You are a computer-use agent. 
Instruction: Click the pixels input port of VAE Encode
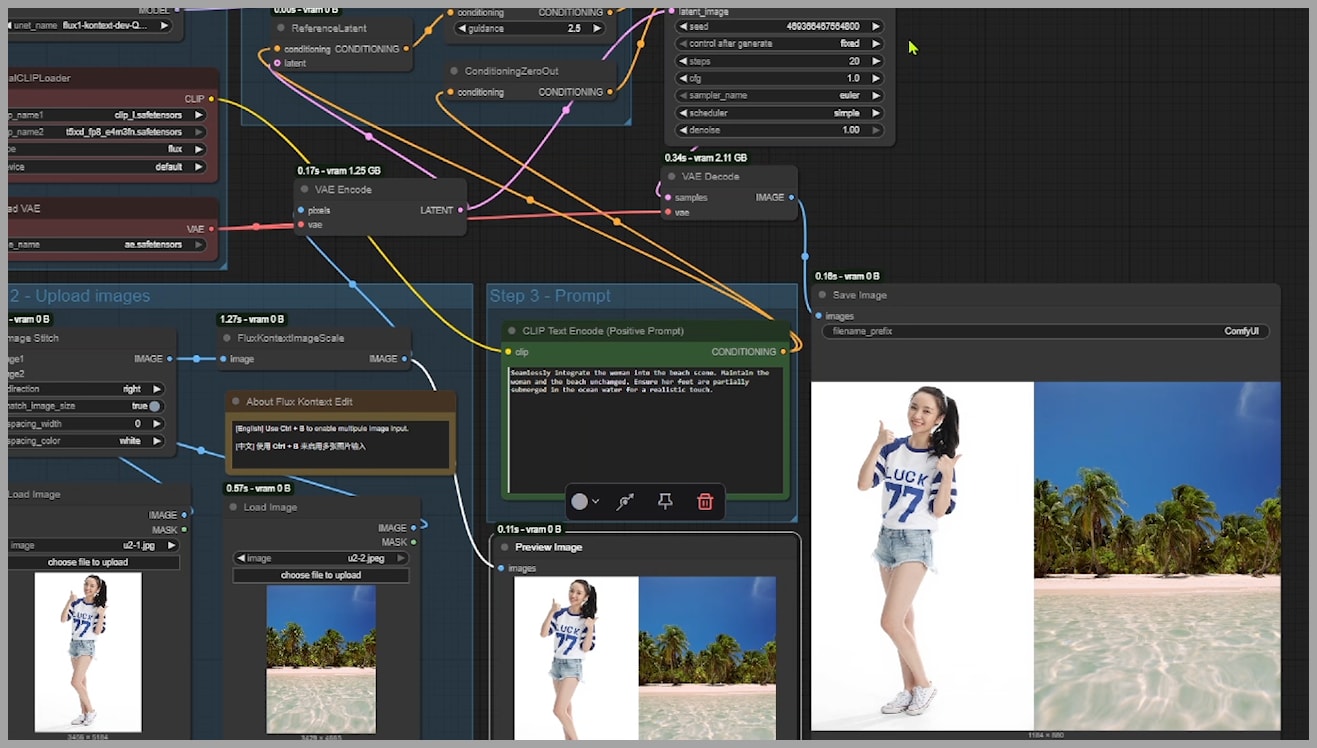(x=300, y=210)
